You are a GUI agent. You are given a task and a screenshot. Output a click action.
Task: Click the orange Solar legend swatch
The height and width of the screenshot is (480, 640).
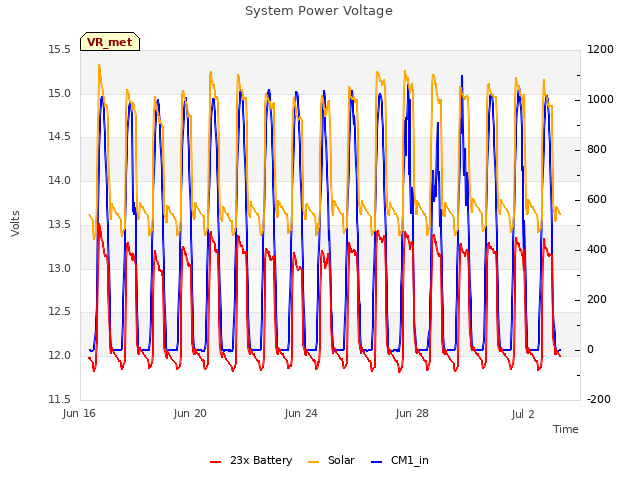(x=313, y=462)
